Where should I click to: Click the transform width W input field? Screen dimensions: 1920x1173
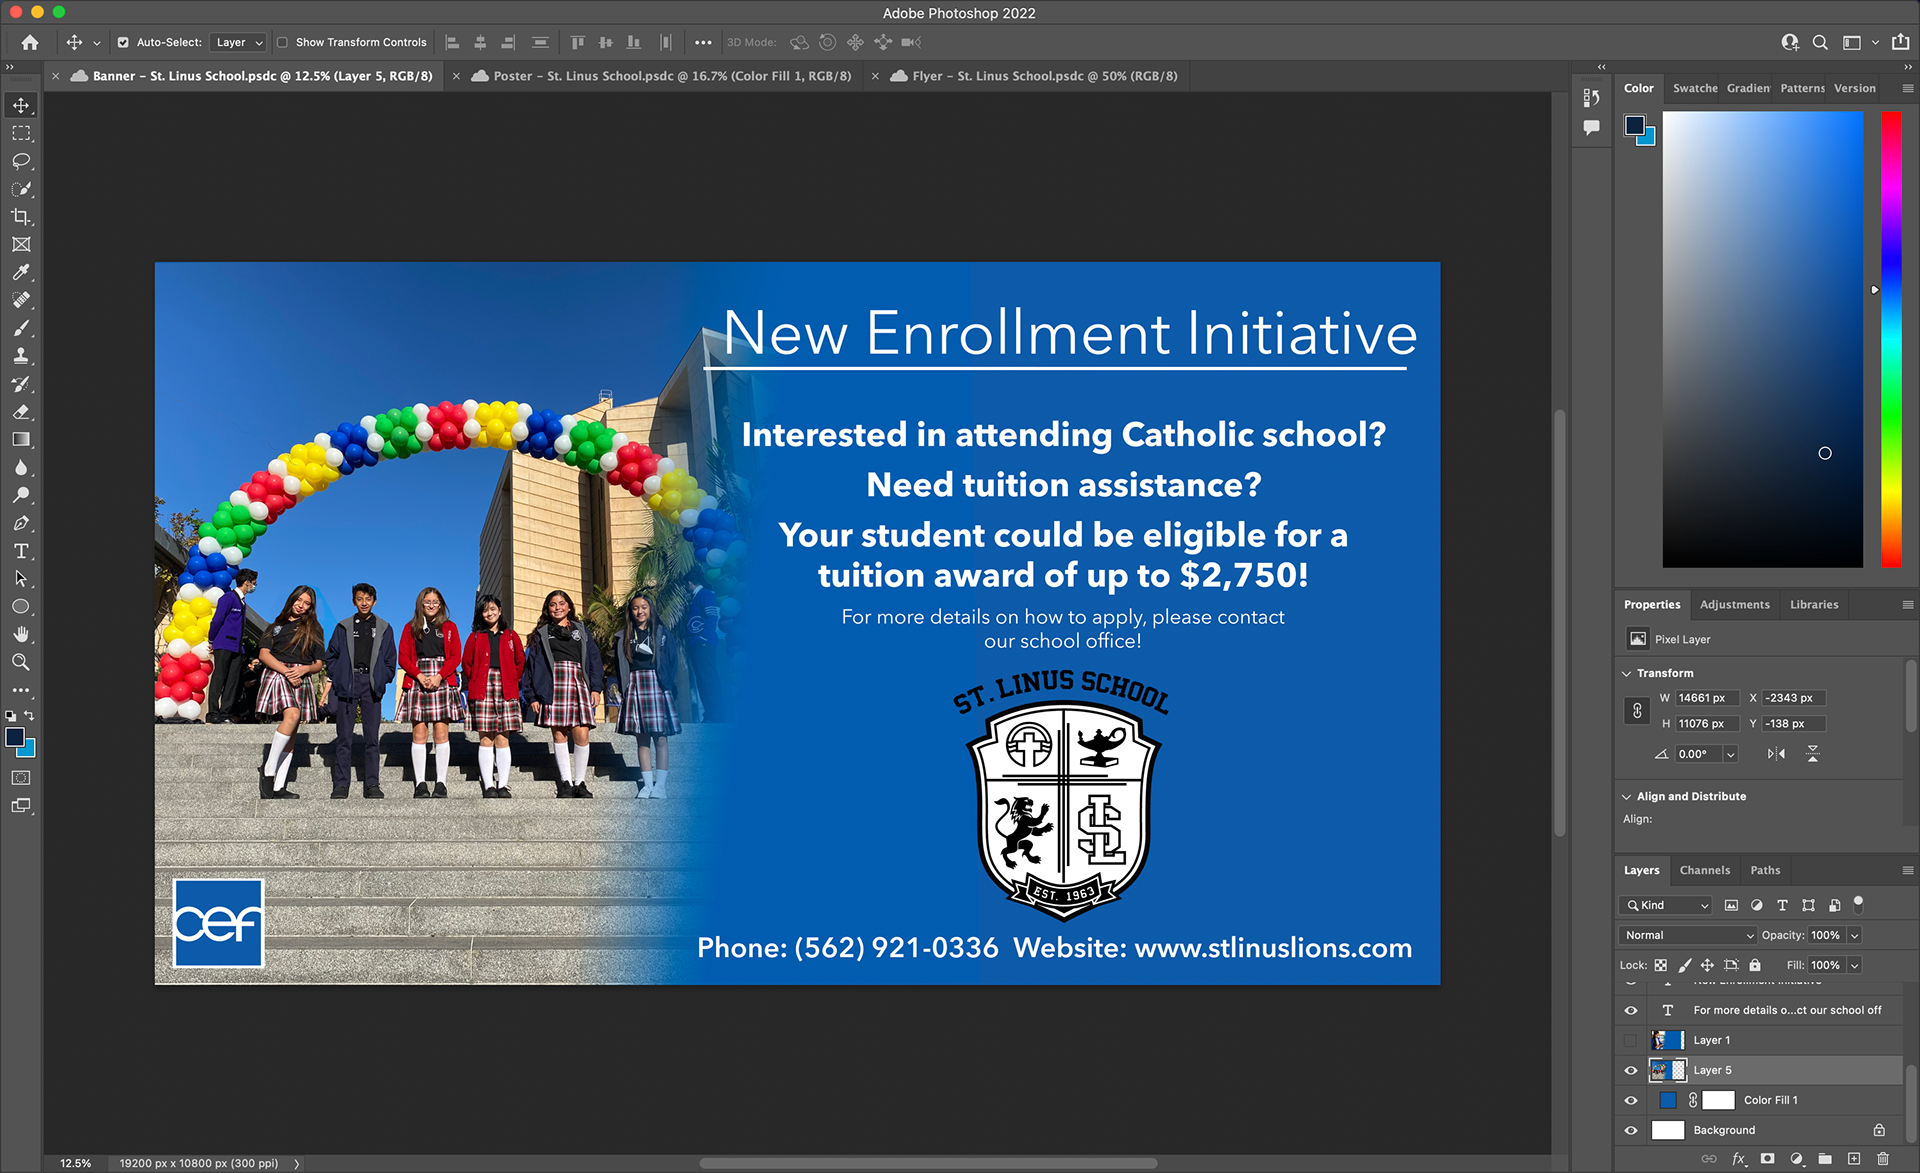pyautogui.click(x=1707, y=698)
